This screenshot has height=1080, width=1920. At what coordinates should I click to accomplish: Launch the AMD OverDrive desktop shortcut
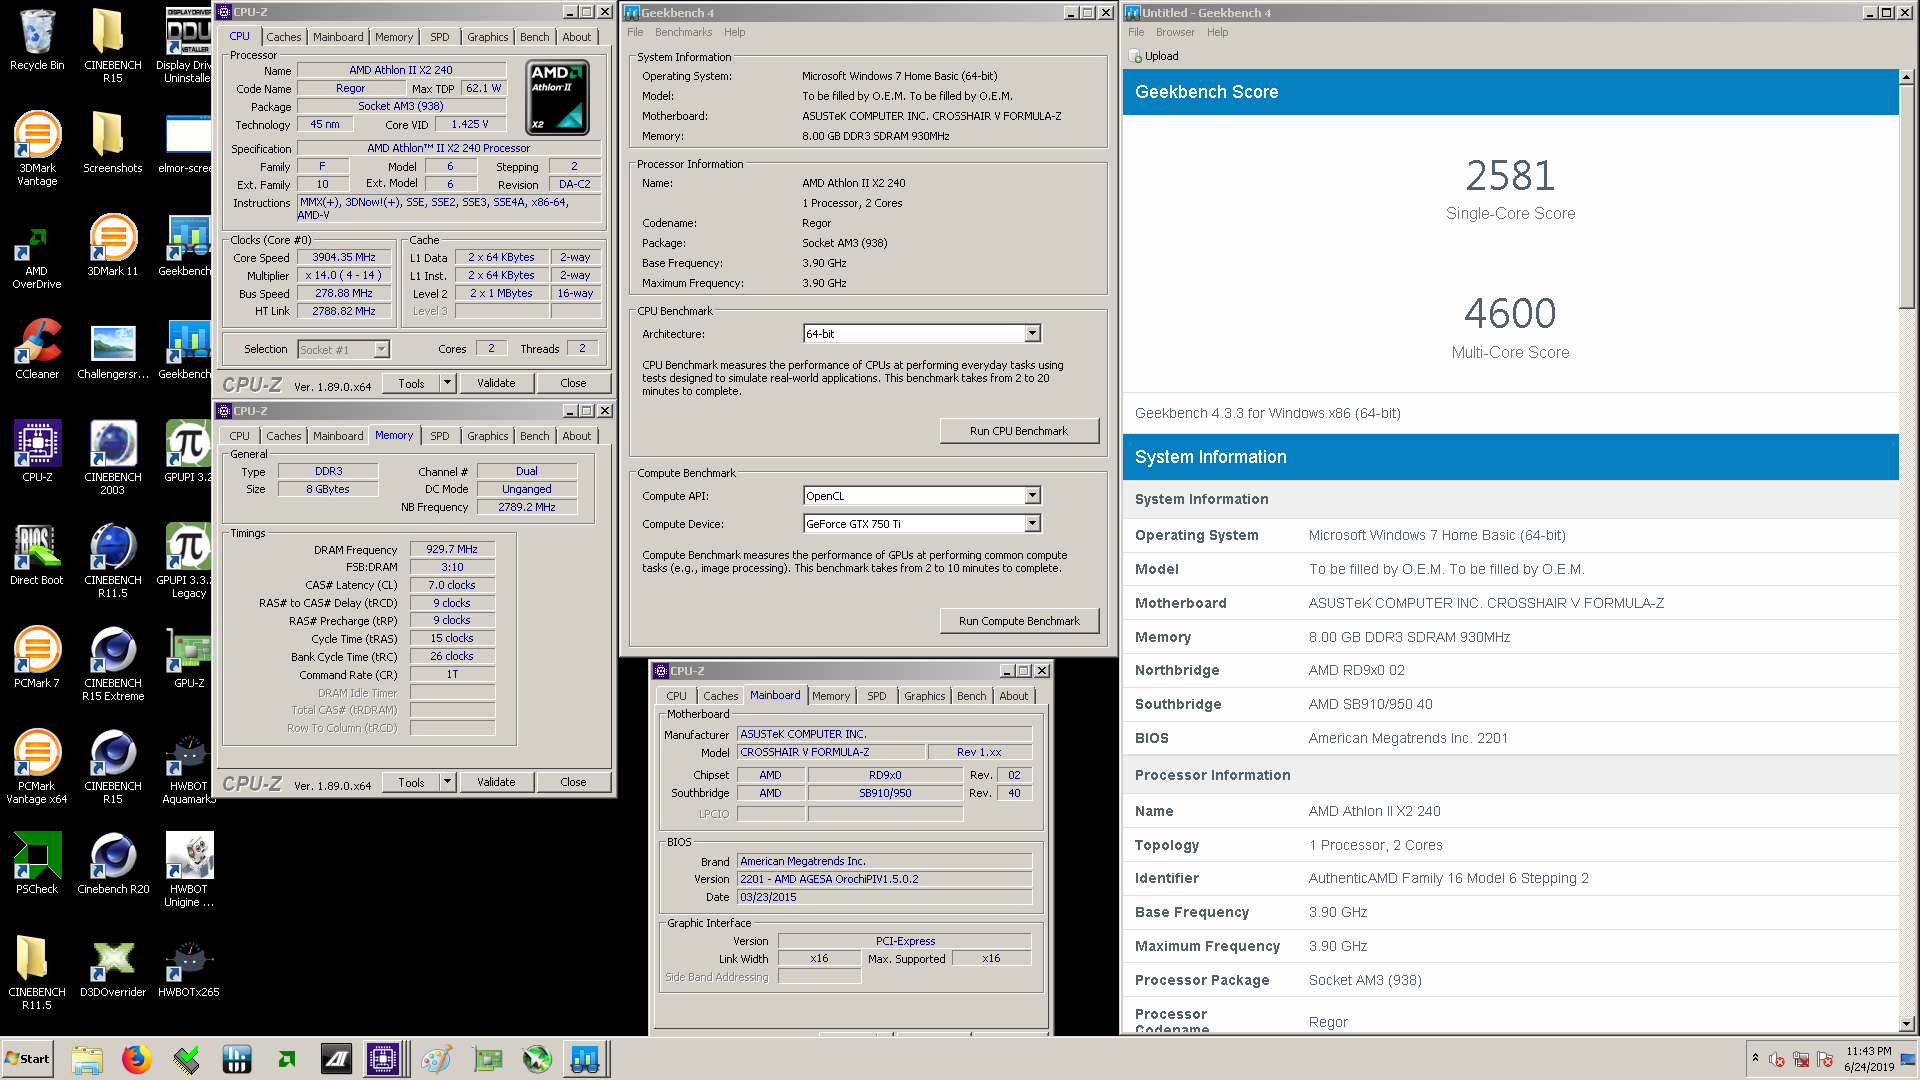point(37,256)
